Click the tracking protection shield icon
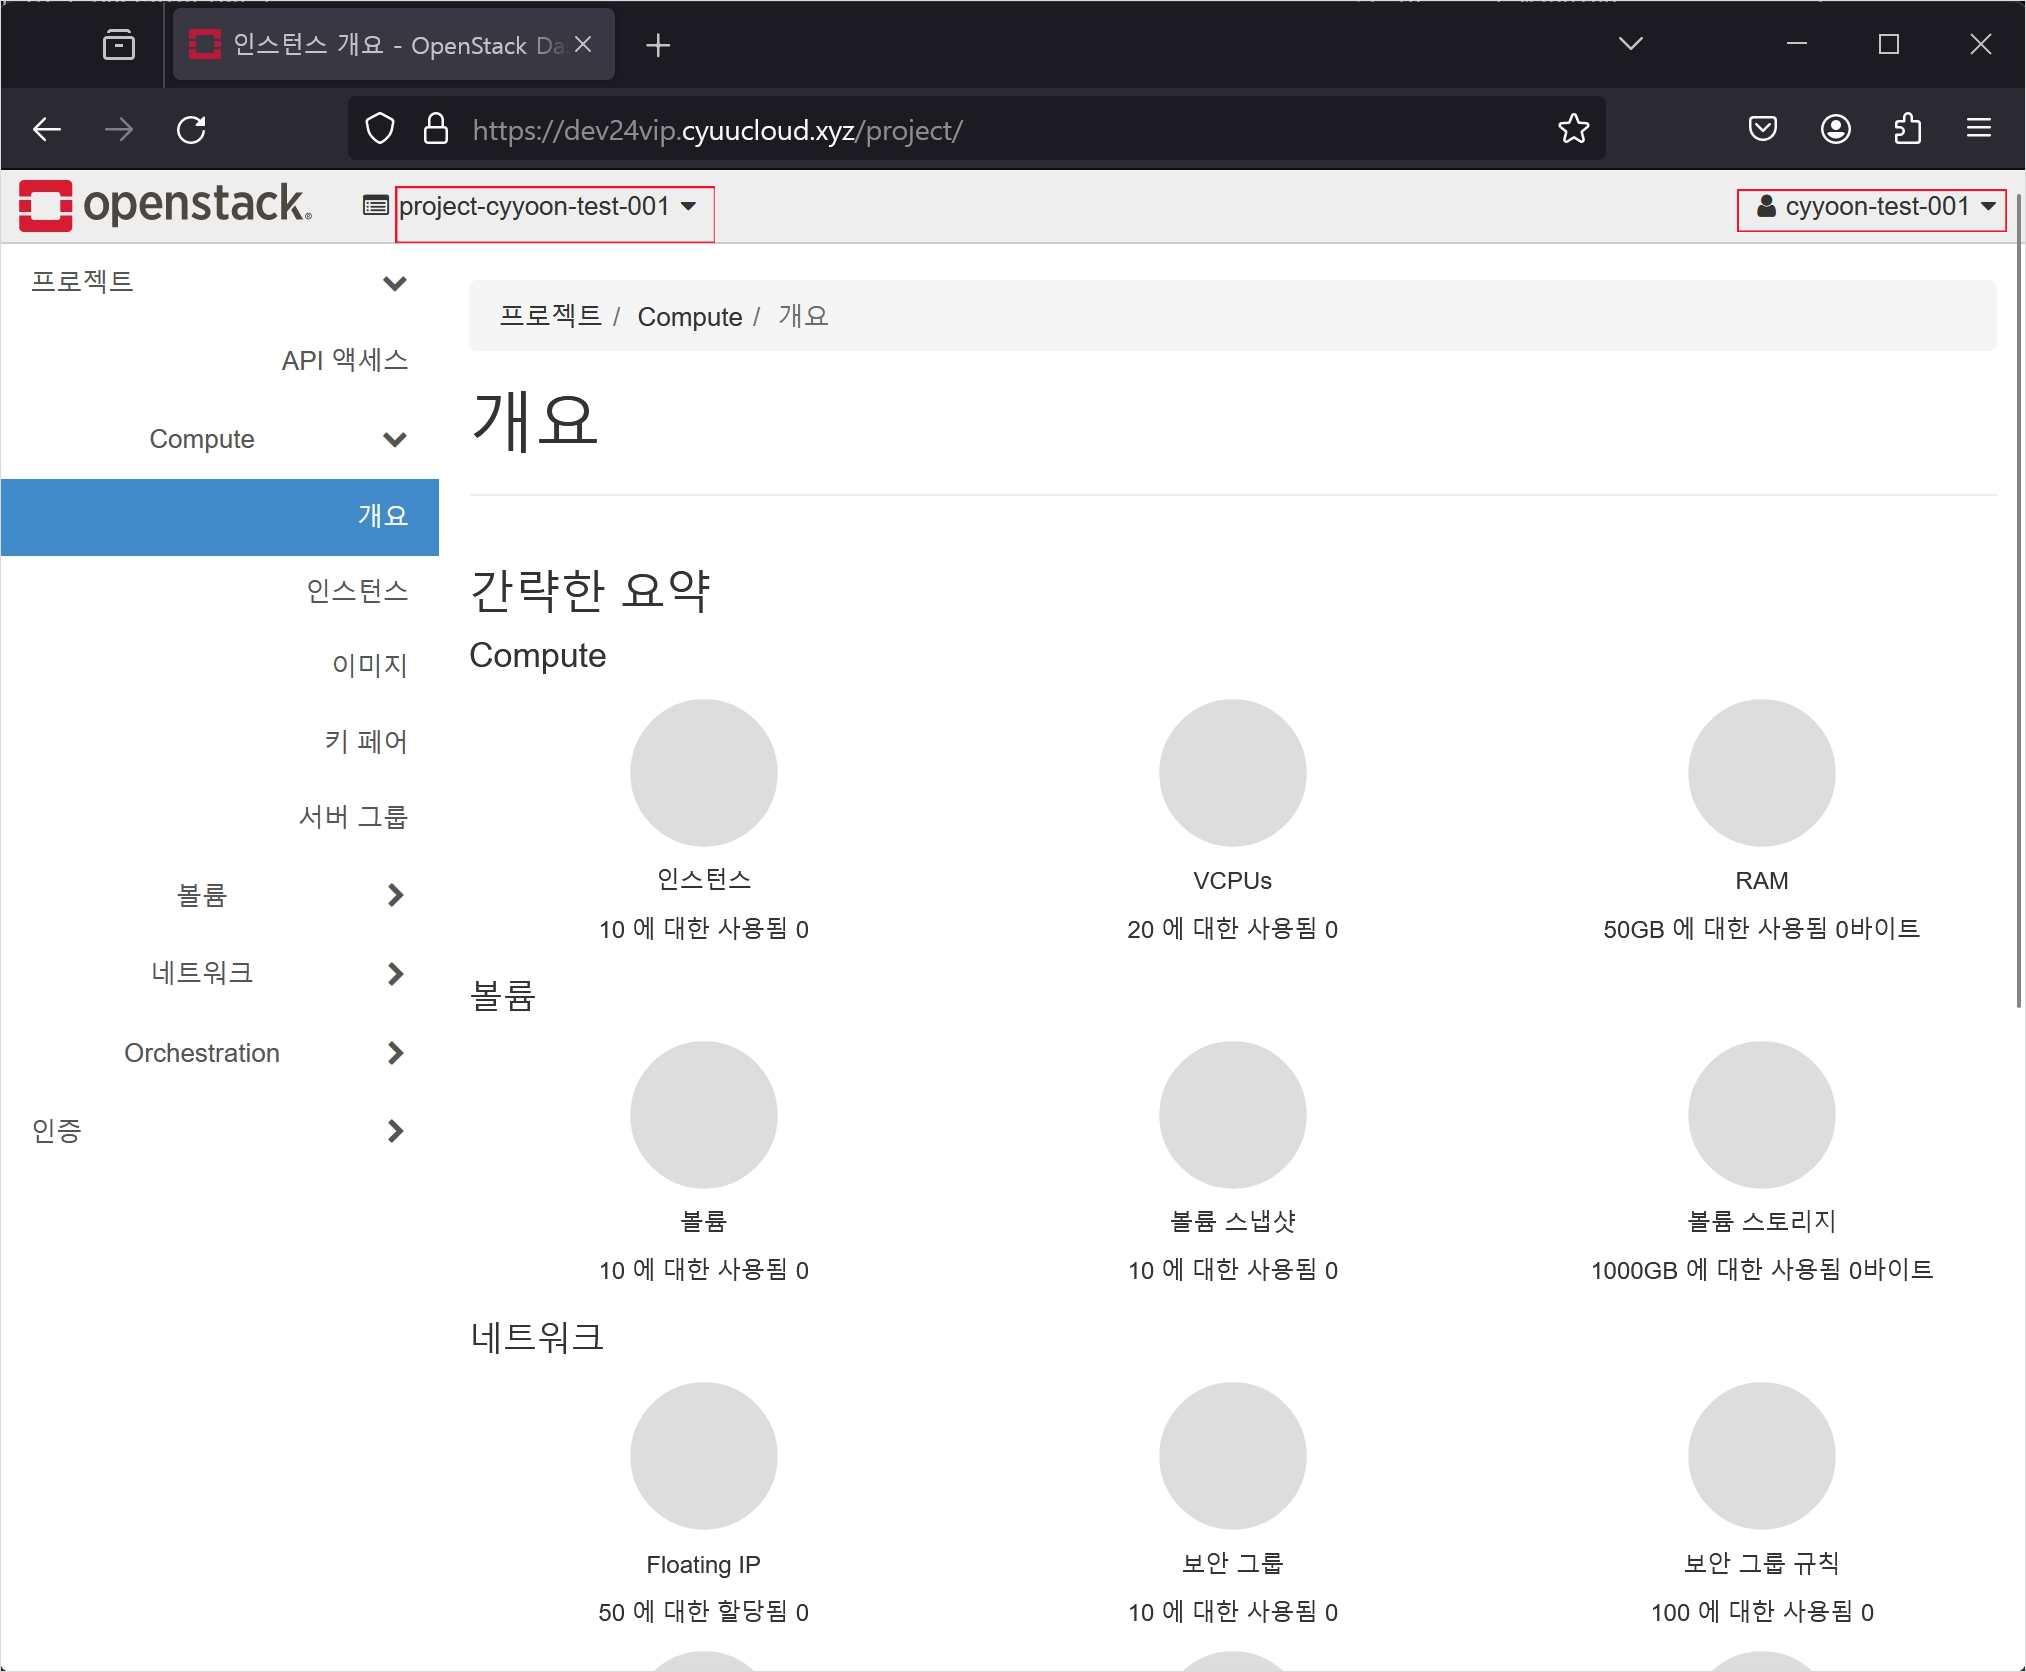The width and height of the screenshot is (2026, 1672). (380, 129)
